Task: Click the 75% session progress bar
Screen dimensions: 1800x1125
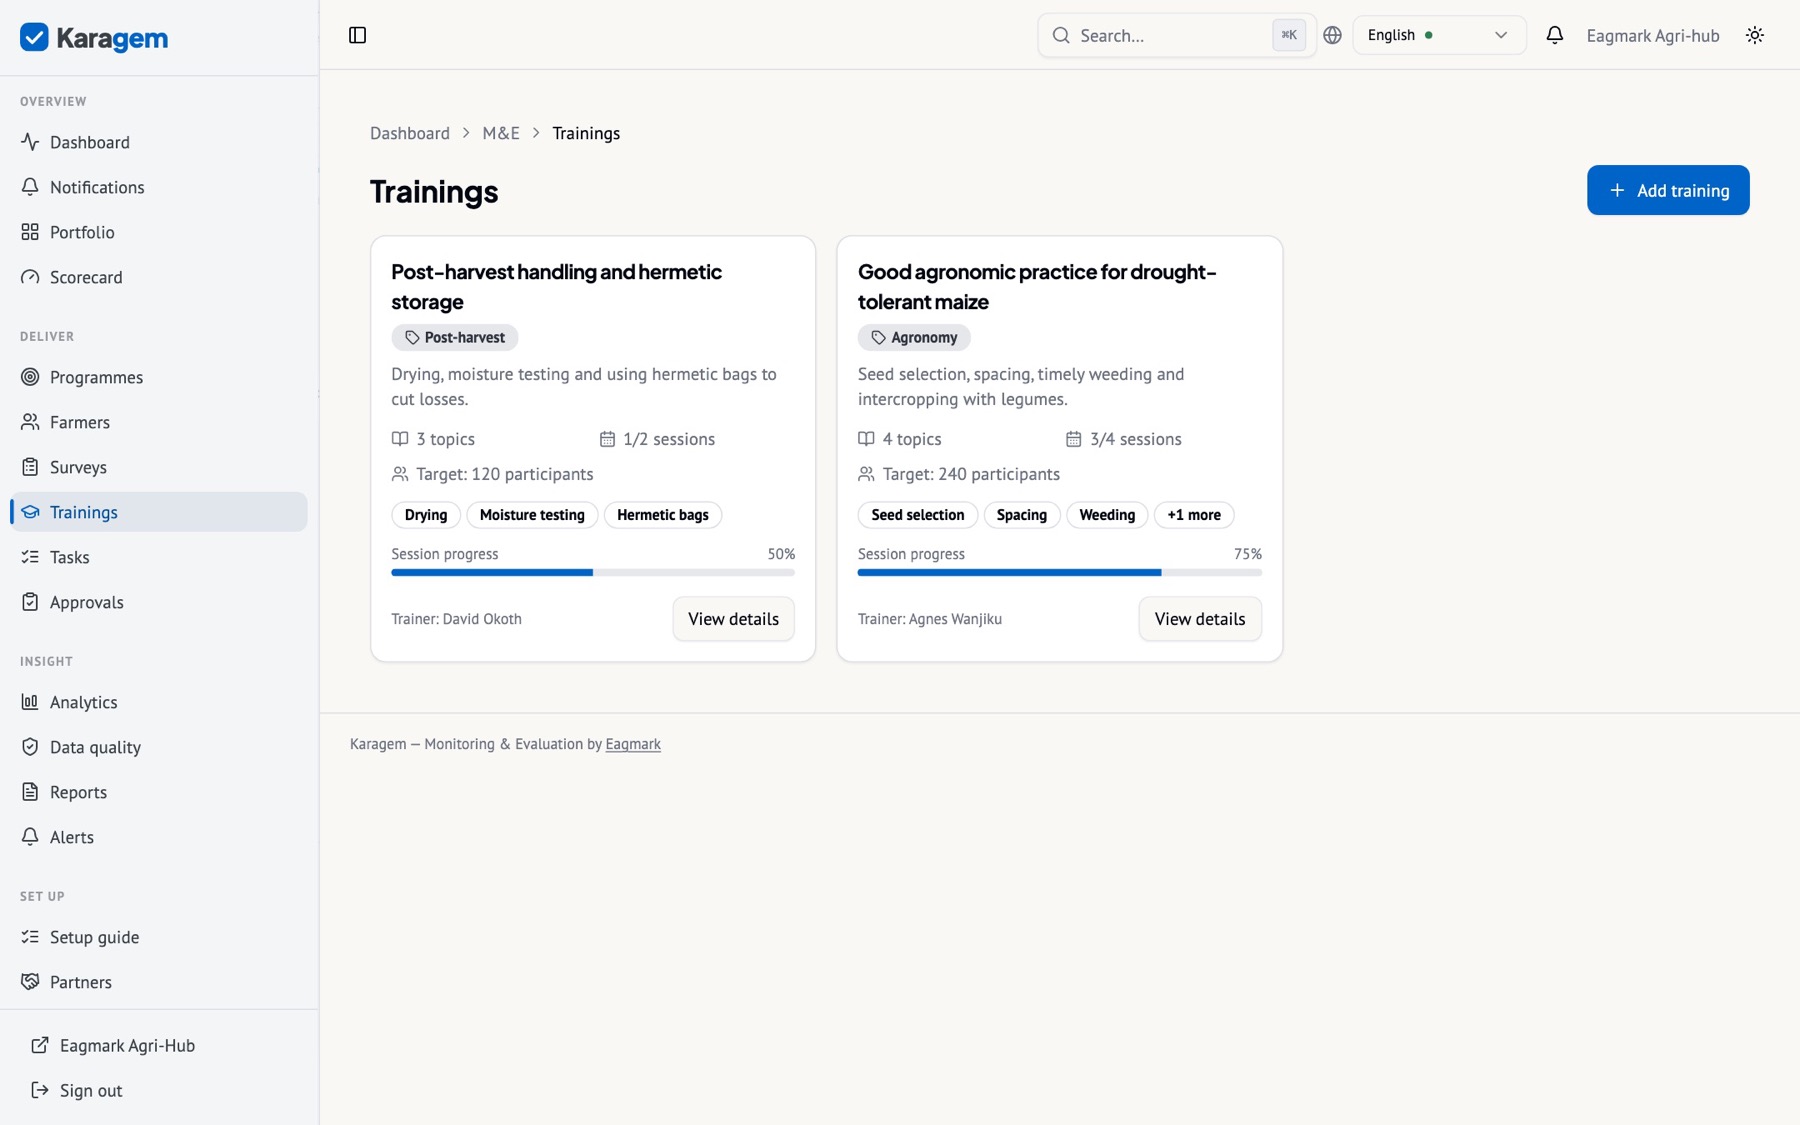Action: coord(1060,573)
